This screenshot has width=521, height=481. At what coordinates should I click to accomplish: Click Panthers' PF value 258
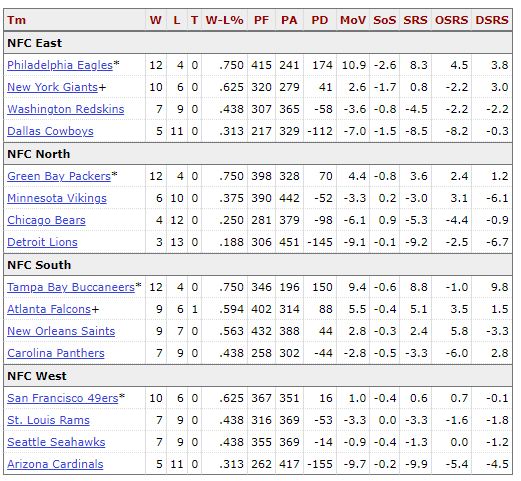click(261, 353)
